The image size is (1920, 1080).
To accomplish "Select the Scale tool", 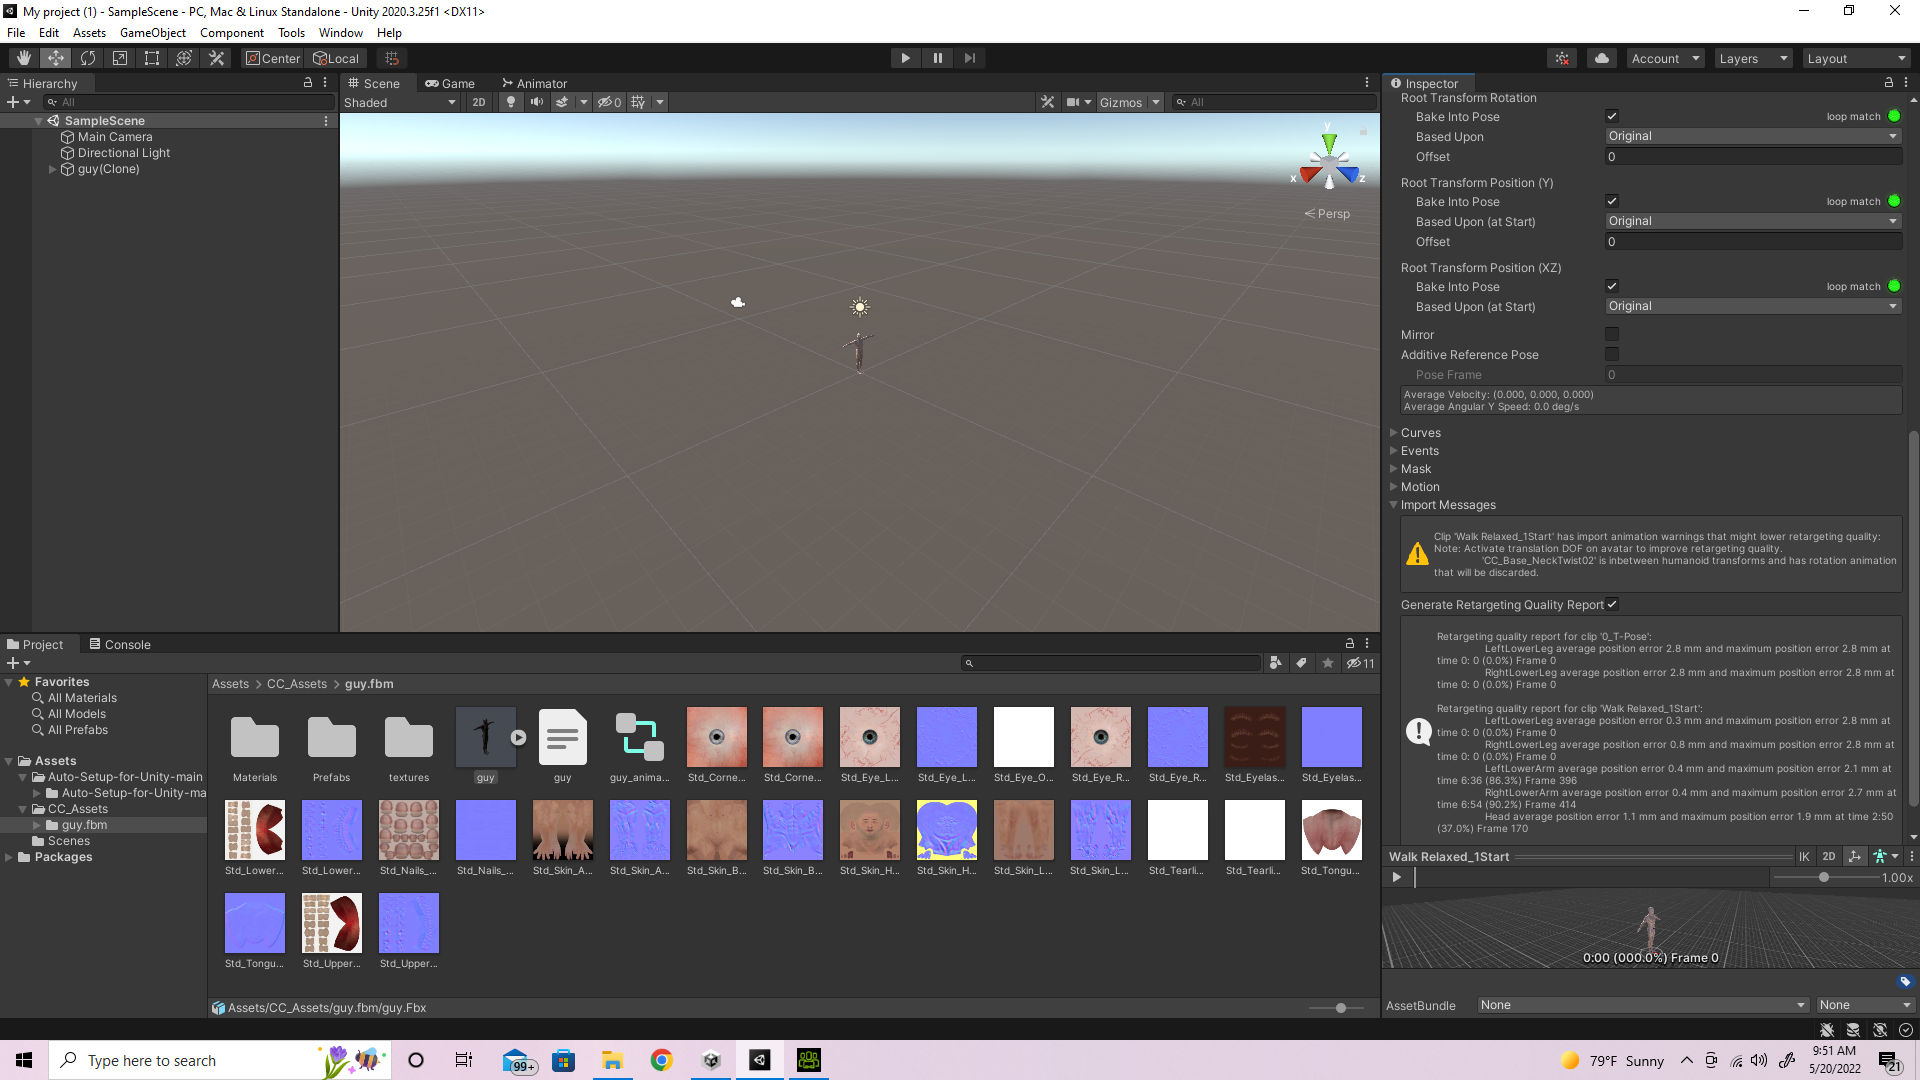I will point(120,58).
